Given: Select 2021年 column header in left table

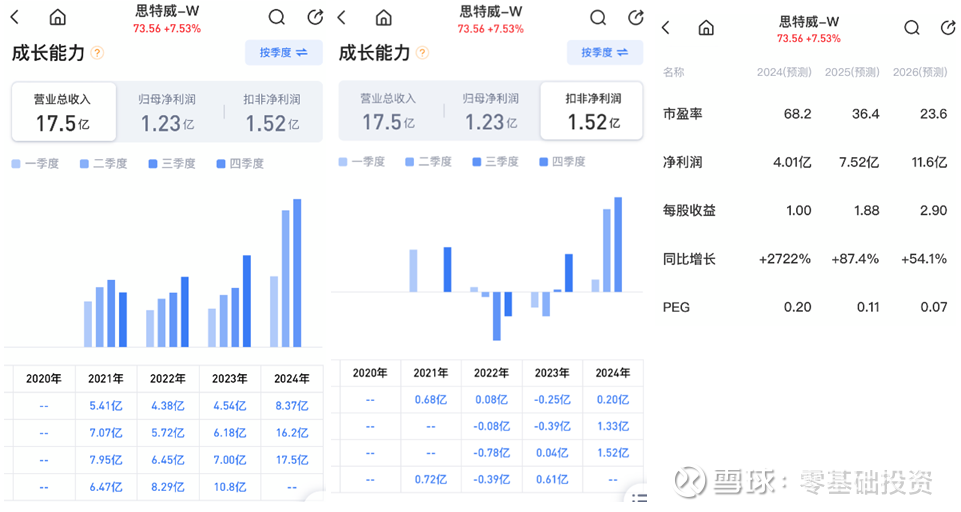Looking at the screenshot, I should pos(106,379).
